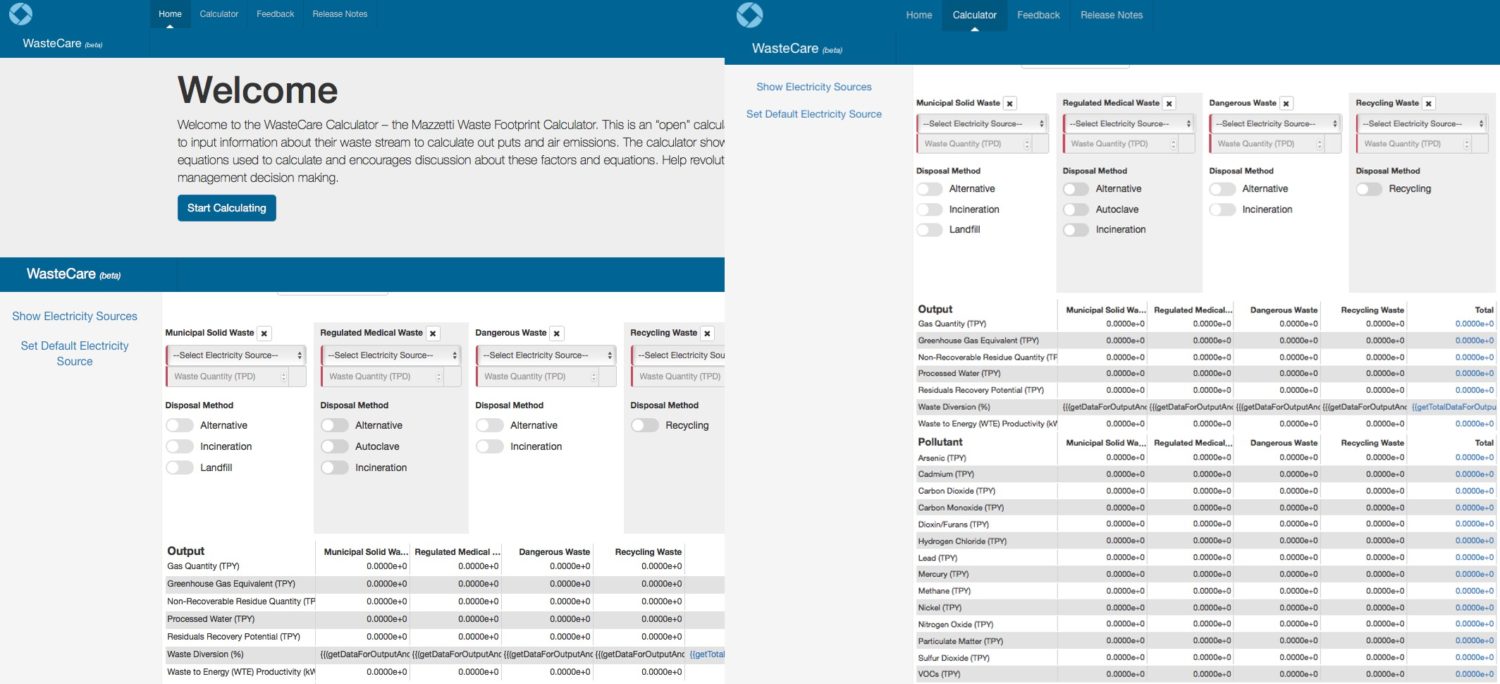Expand Recycling Waste electricity source, right screenshot
This screenshot has width=1500, height=684.
[x=1422, y=124]
